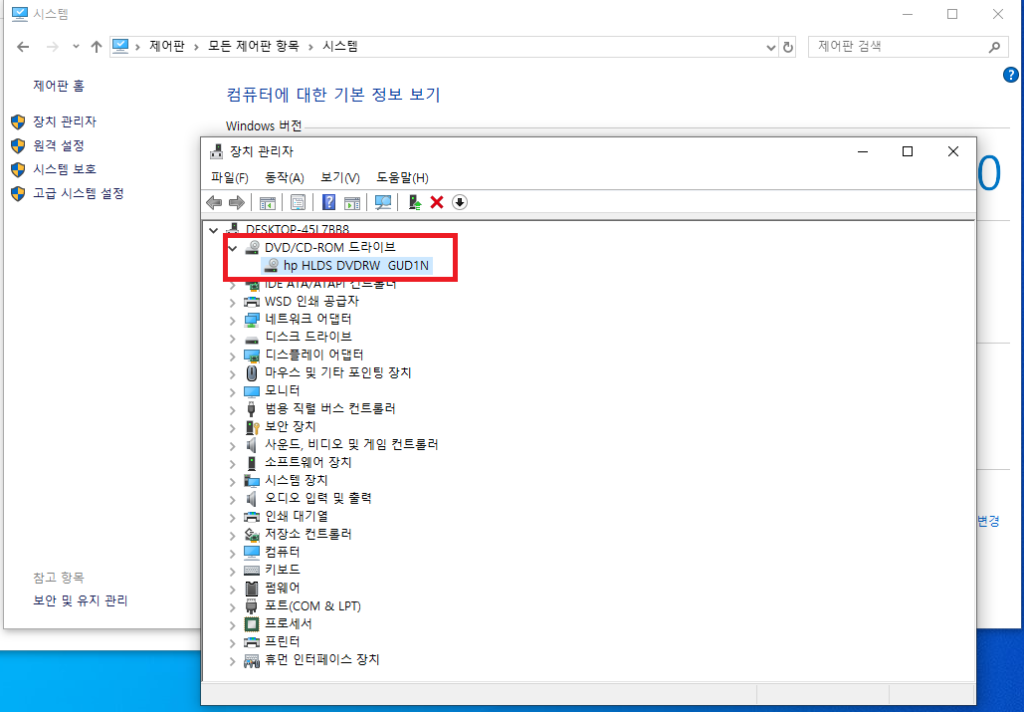Click the Update driver software toolbar icon

tap(415, 202)
